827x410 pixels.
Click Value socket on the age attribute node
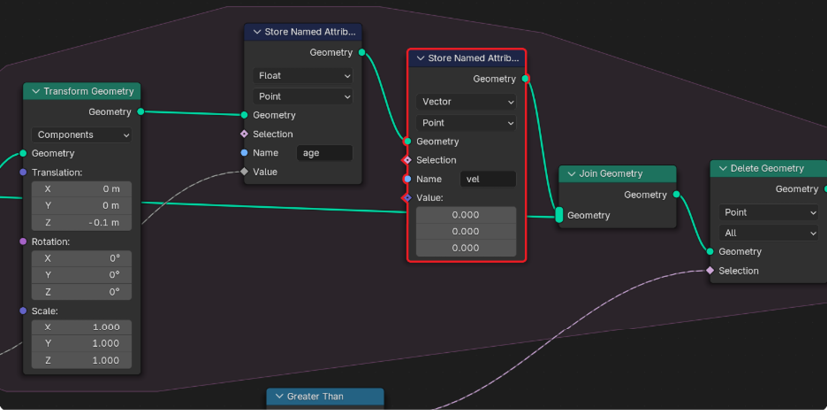pyautogui.click(x=244, y=172)
